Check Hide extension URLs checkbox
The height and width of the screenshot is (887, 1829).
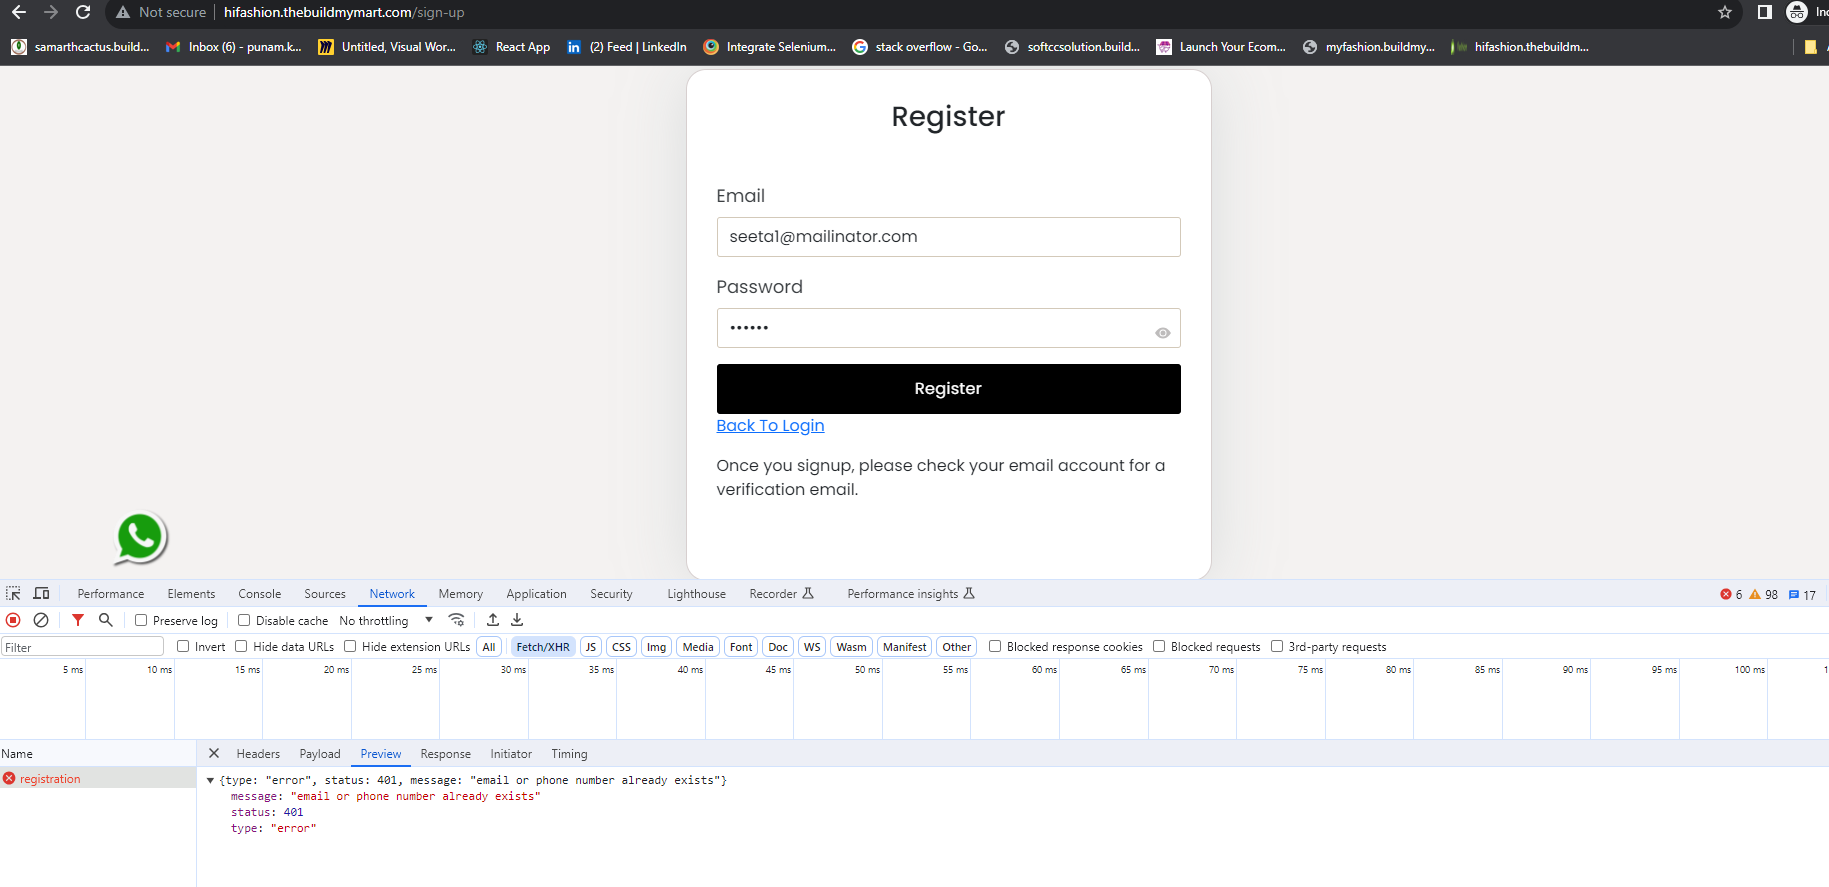350,646
